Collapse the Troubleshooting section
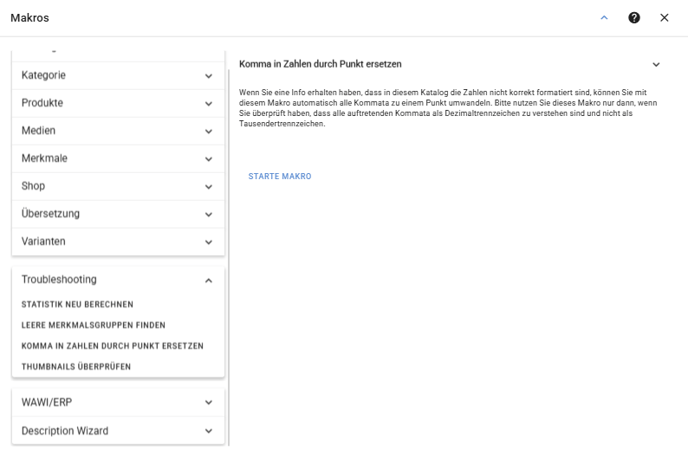 (x=118, y=280)
